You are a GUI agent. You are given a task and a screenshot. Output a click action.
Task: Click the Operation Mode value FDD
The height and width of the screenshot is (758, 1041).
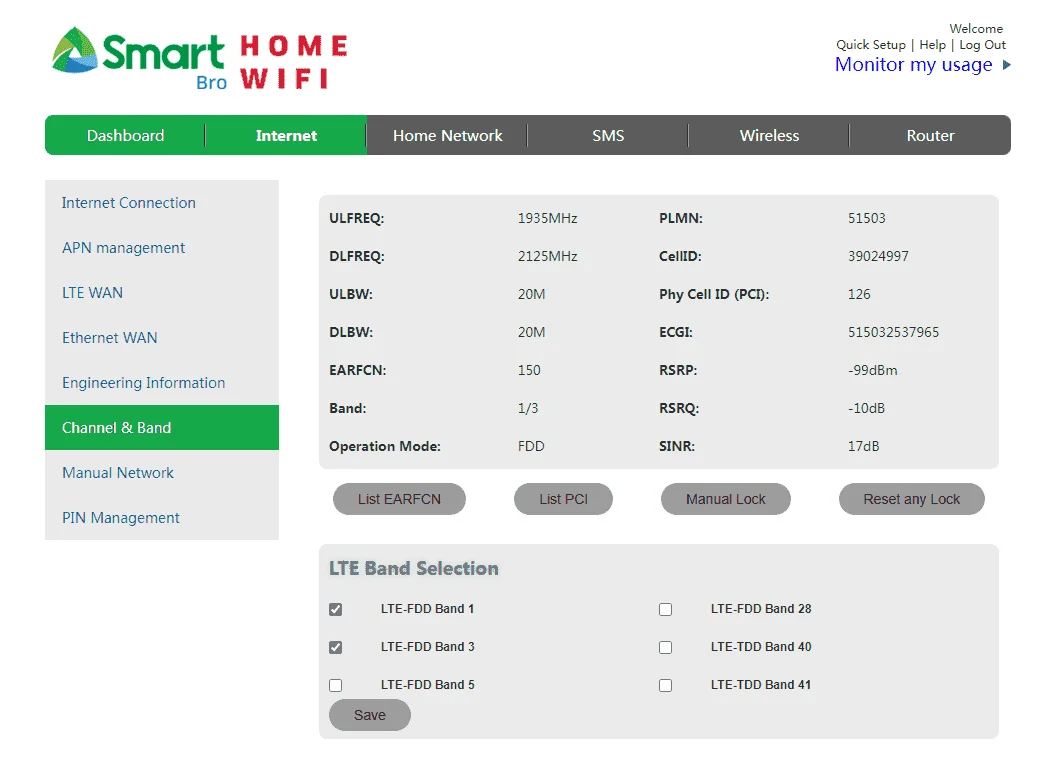(531, 446)
